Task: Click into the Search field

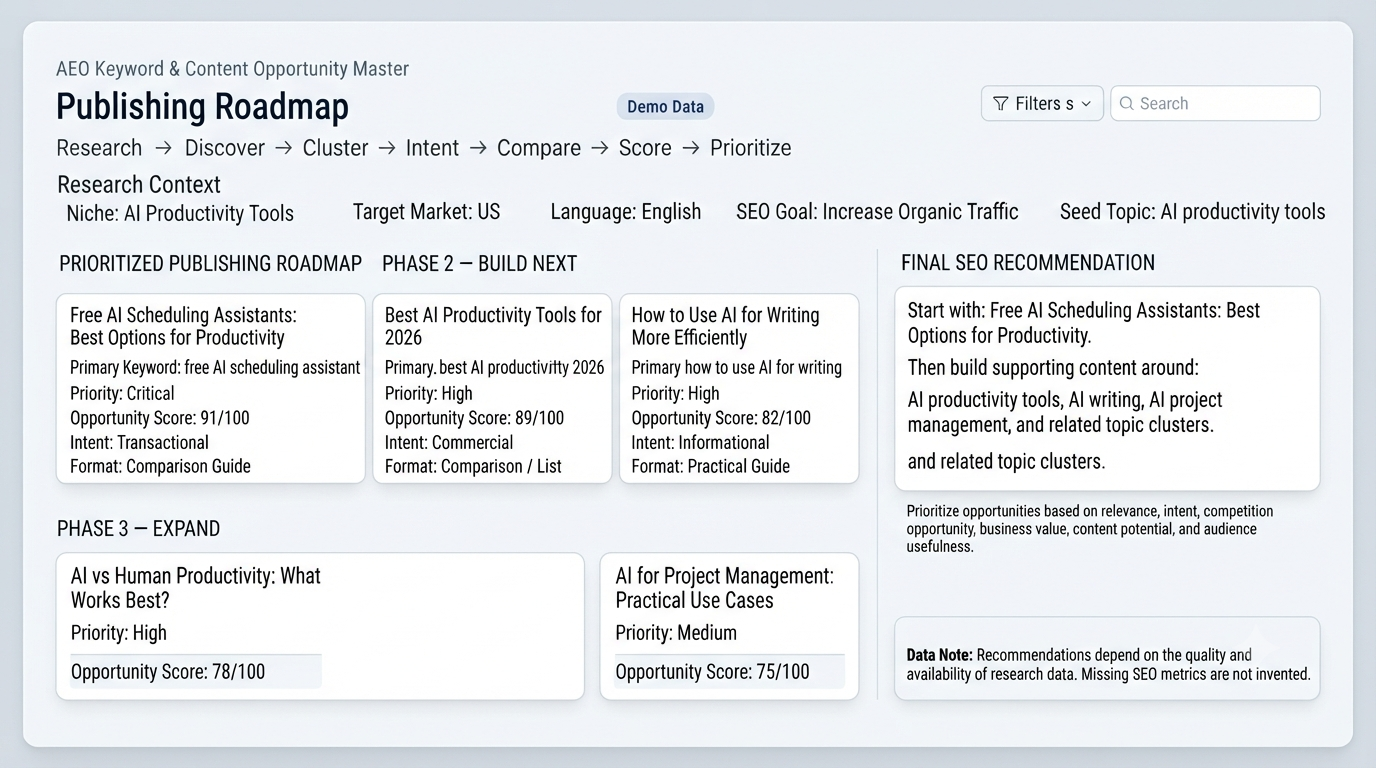Action: coord(1215,103)
